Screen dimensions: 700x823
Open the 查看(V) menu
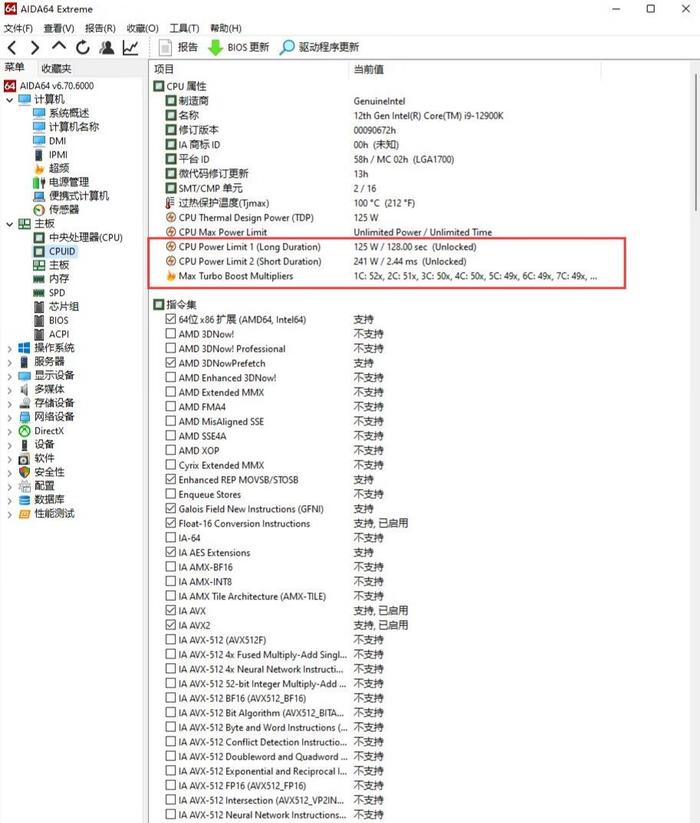click(59, 28)
